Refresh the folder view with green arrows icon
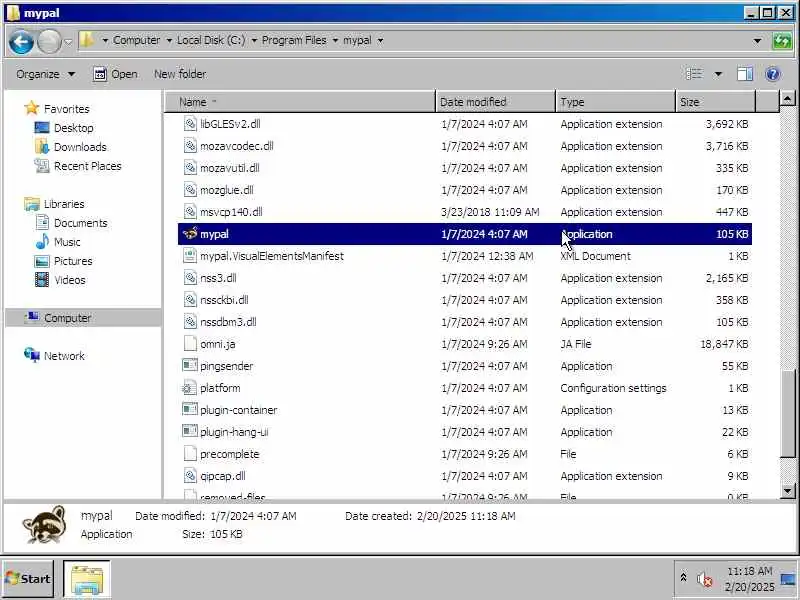800x600 pixels. point(782,41)
